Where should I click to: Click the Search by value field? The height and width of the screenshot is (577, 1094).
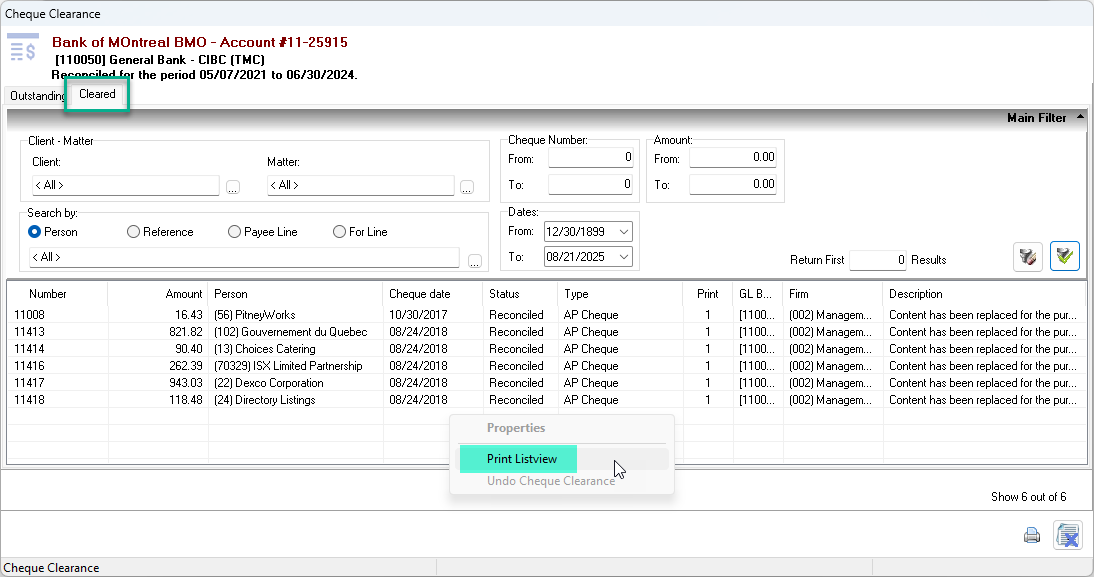tap(244, 257)
